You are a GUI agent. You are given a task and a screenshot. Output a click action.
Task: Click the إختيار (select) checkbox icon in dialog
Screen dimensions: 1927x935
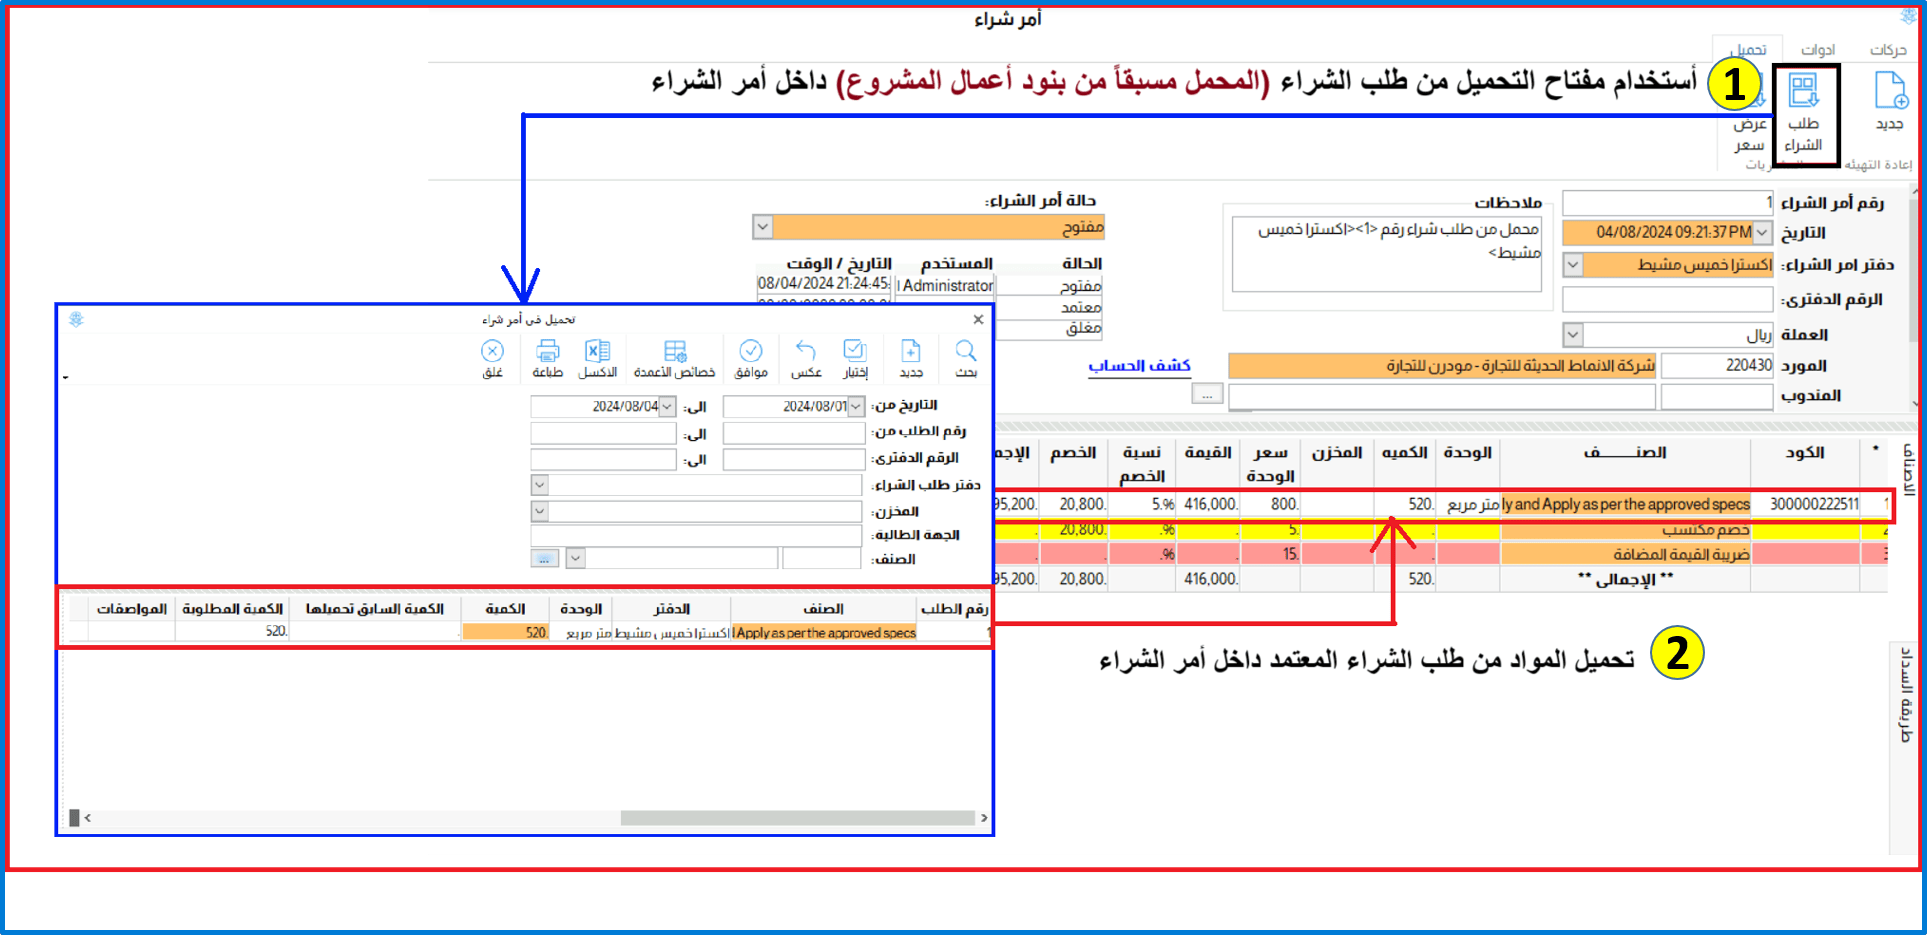[855, 351]
